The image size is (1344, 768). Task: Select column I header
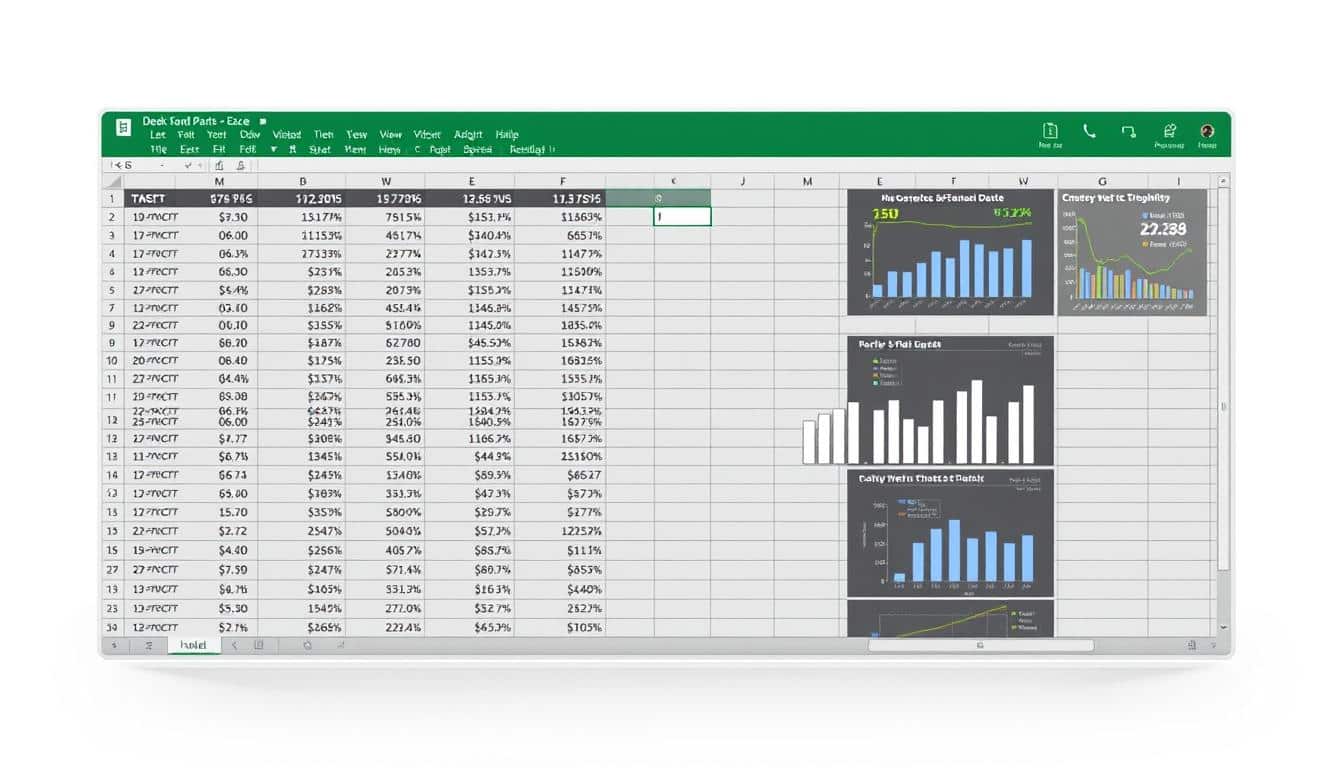(x=1178, y=182)
